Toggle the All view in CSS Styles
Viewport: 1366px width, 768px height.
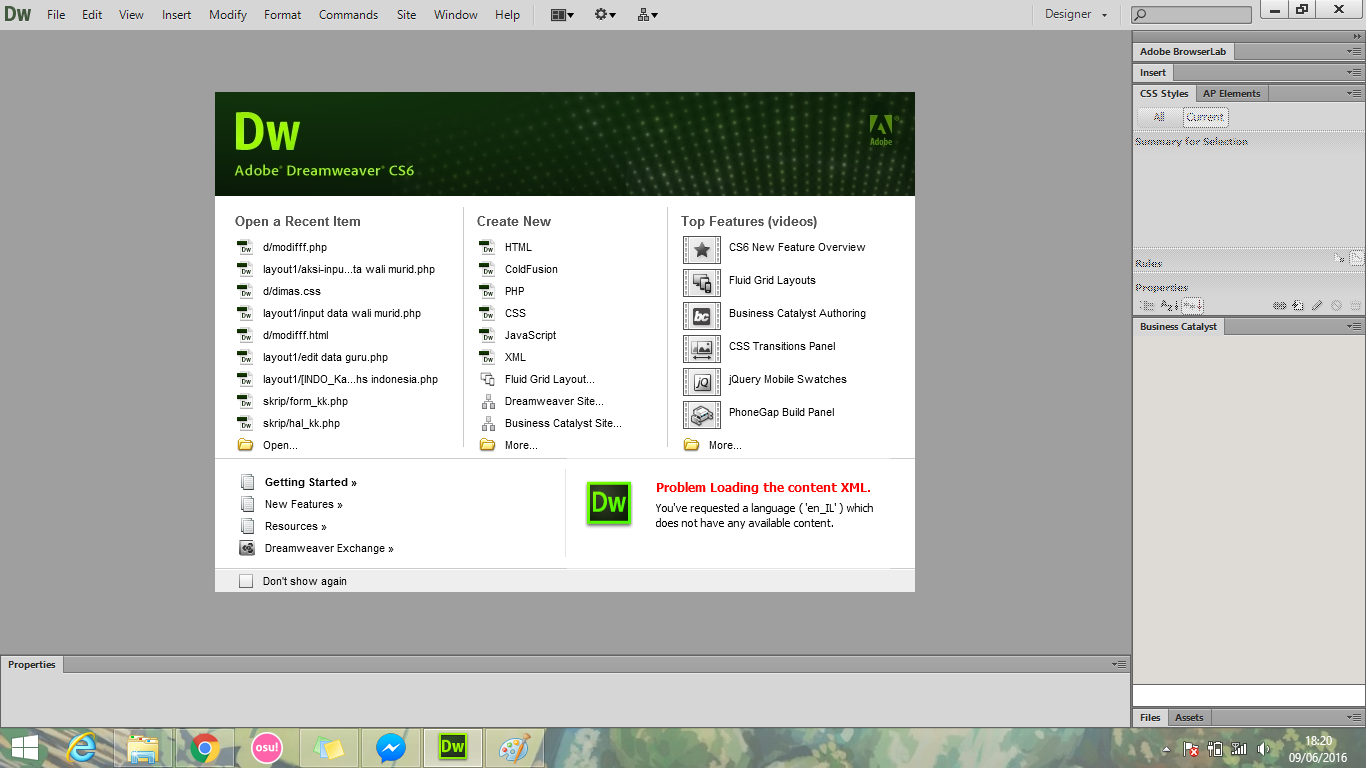[1157, 116]
